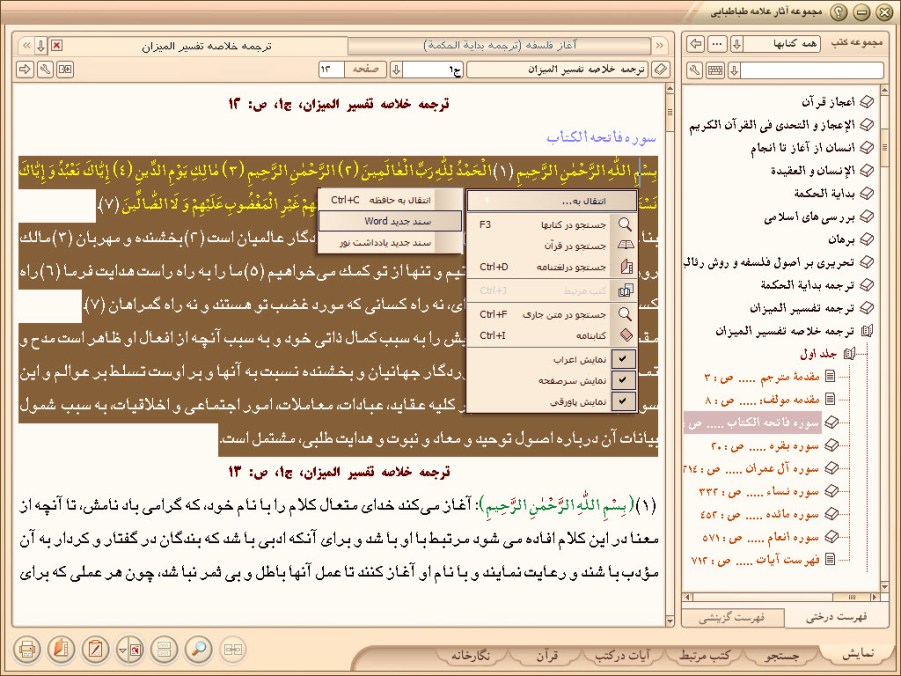Viewport: 901px width, 676px height.
Task: Open the document tabs list down arrow
Action: coord(40,45)
